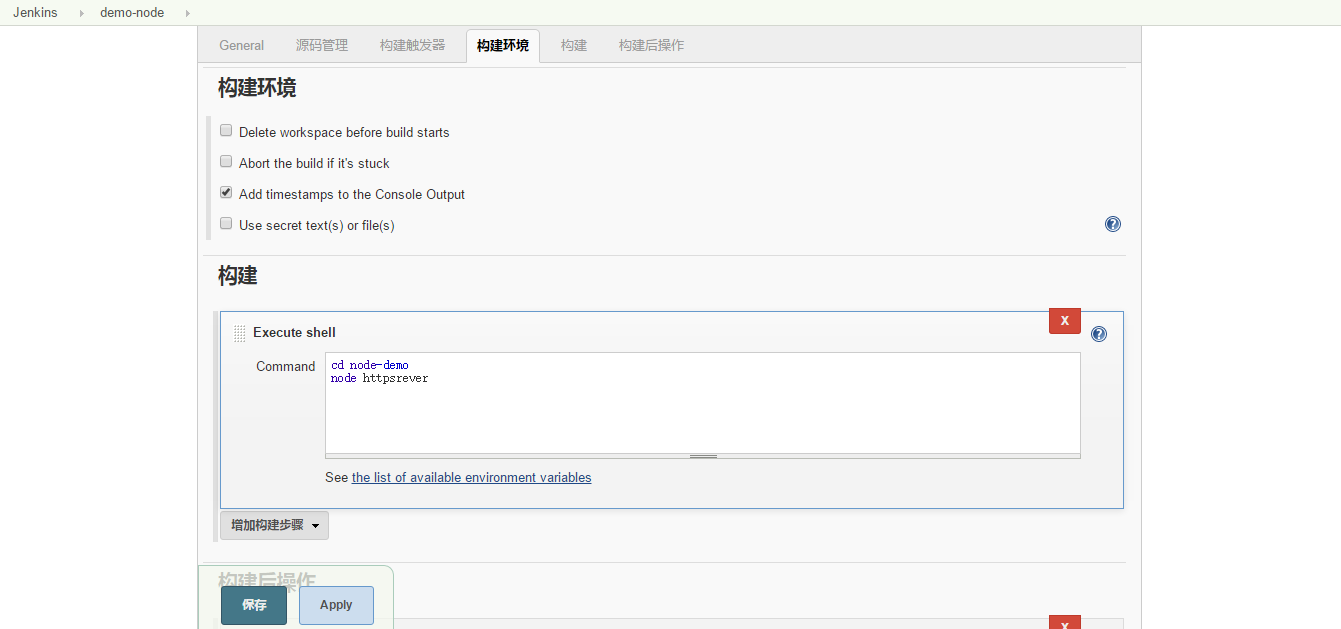Screen dimensions: 1341x629
Task: Go to the 构建触发器 tab
Action: (412, 45)
